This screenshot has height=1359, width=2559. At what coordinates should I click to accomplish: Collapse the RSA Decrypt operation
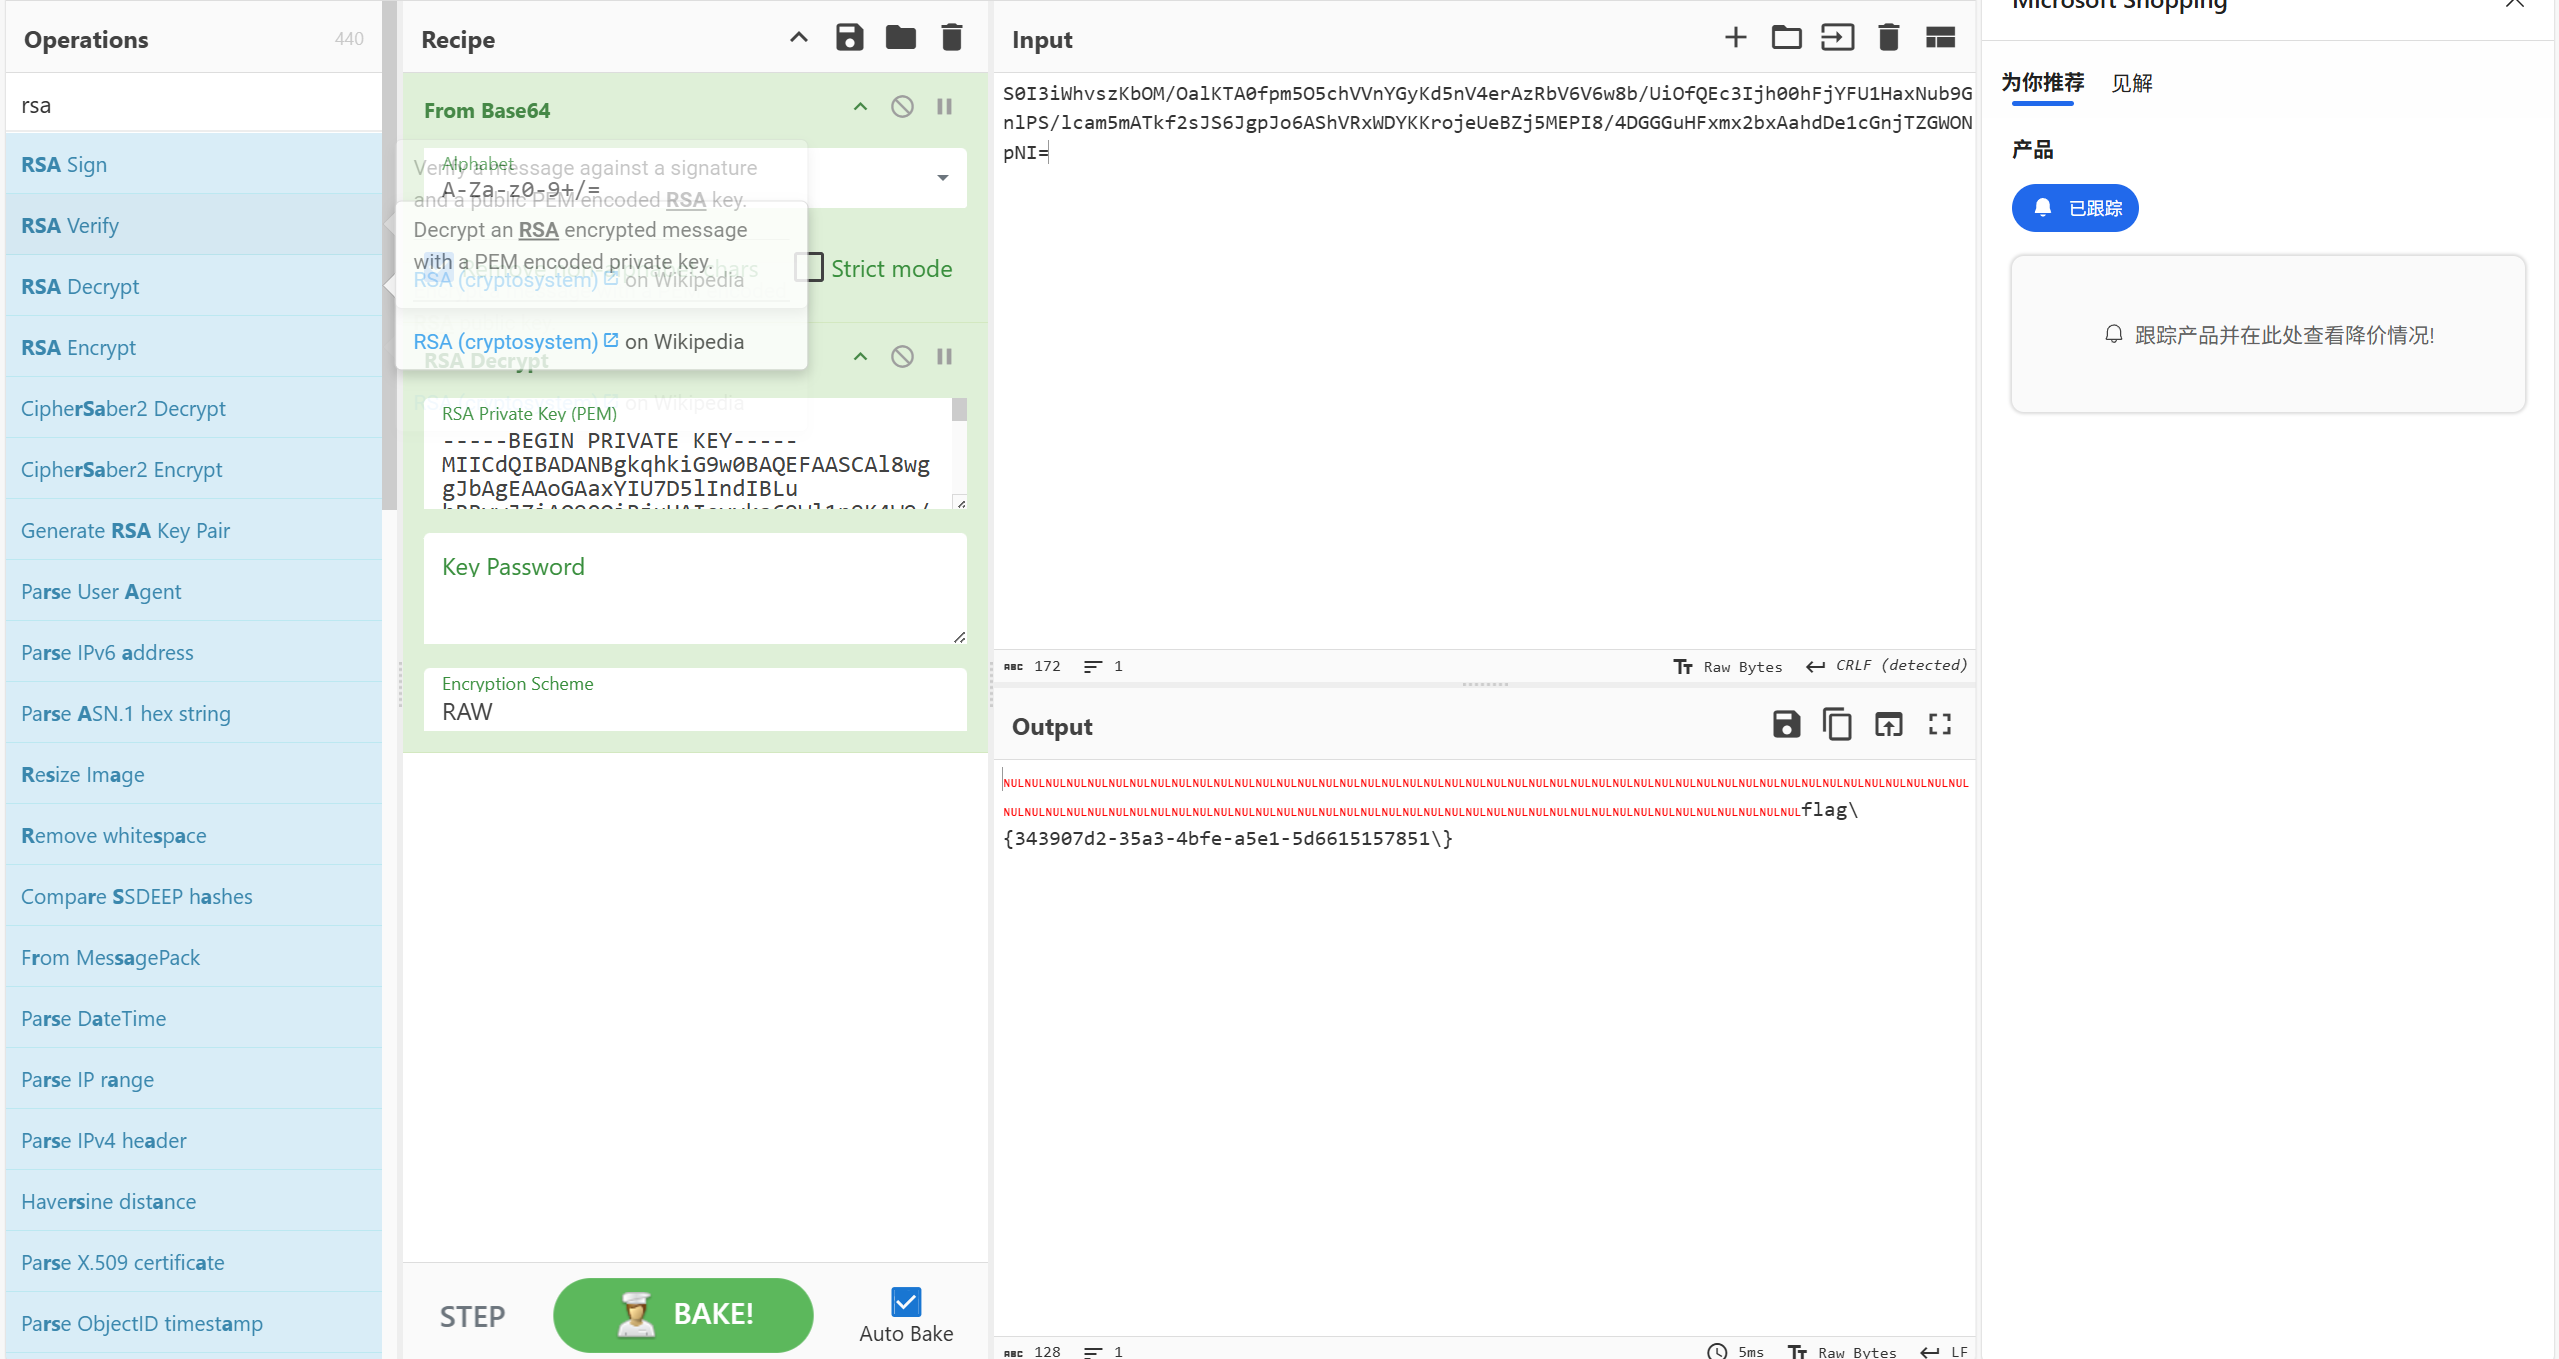click(x=860, y=357)
